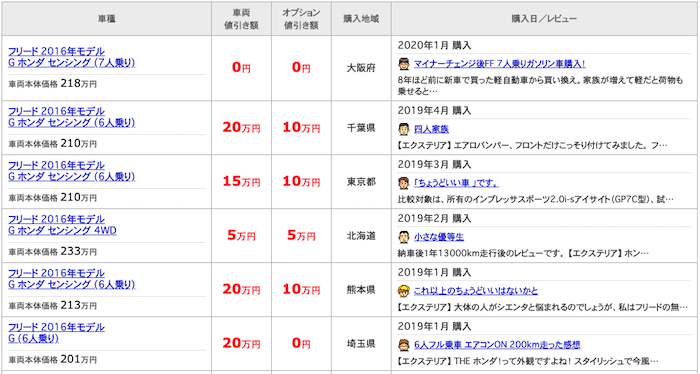Click 車両本体価格 201万円 price text

tap(53, 360)
